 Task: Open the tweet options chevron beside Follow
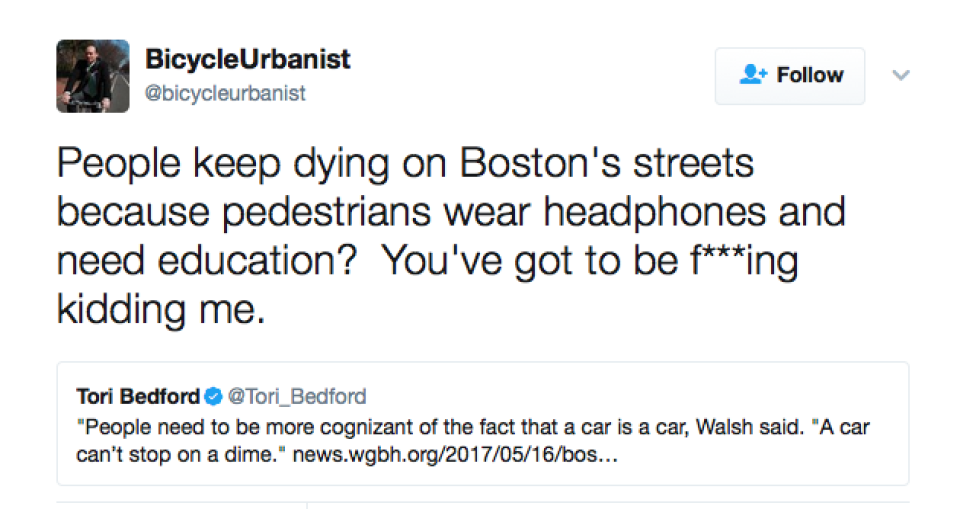(x=901, y=75)
